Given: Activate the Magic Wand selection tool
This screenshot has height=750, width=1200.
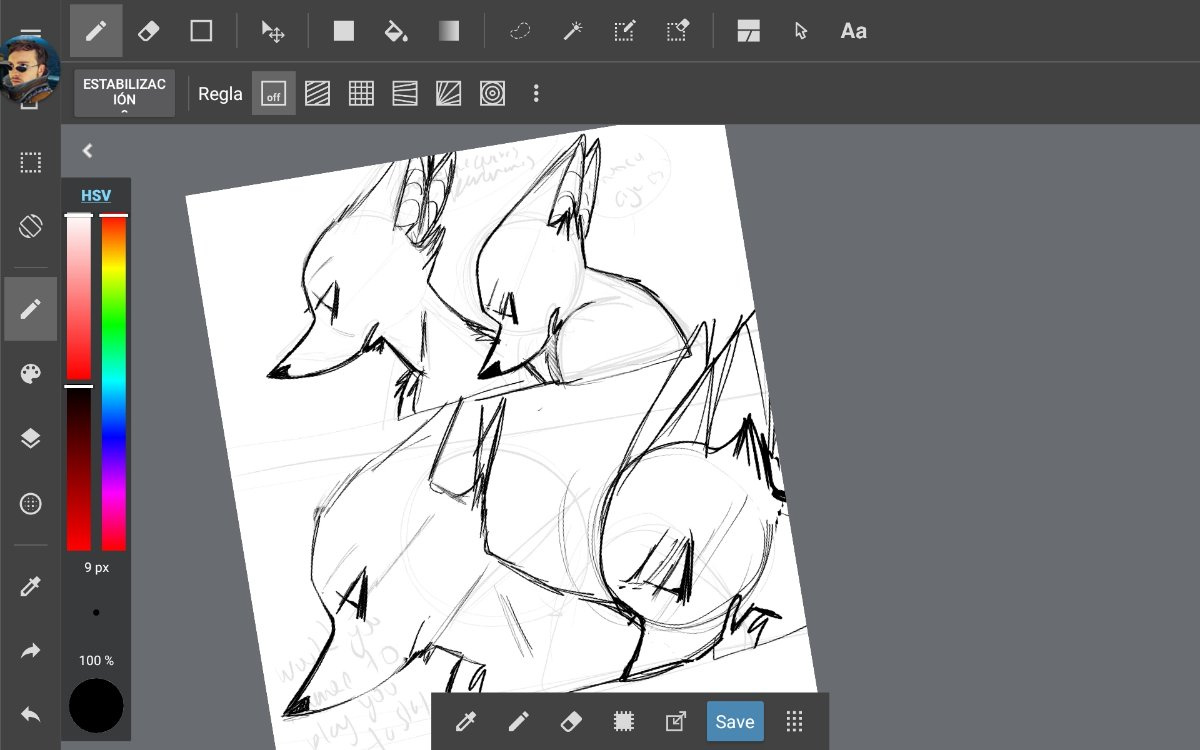Looking at the screenshot, I should pyautogui.click(x=573, y=31).
